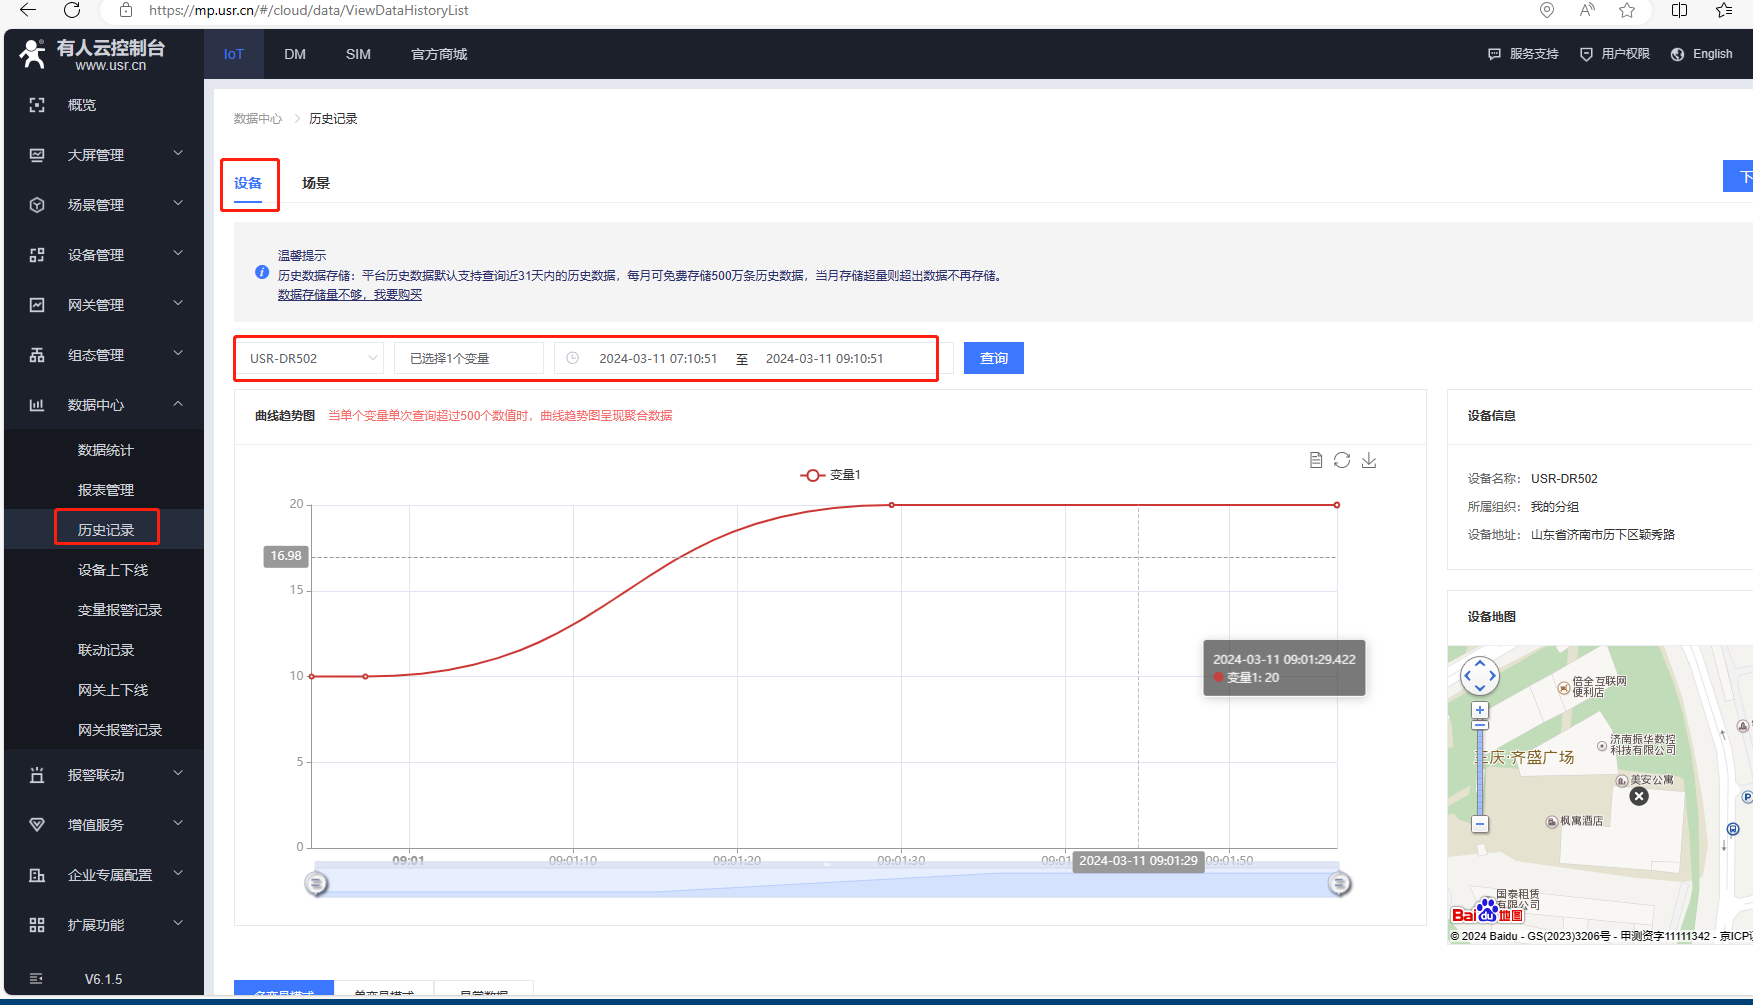
Task: Click the map zoom out button
Action: [x=1480, y=824]
